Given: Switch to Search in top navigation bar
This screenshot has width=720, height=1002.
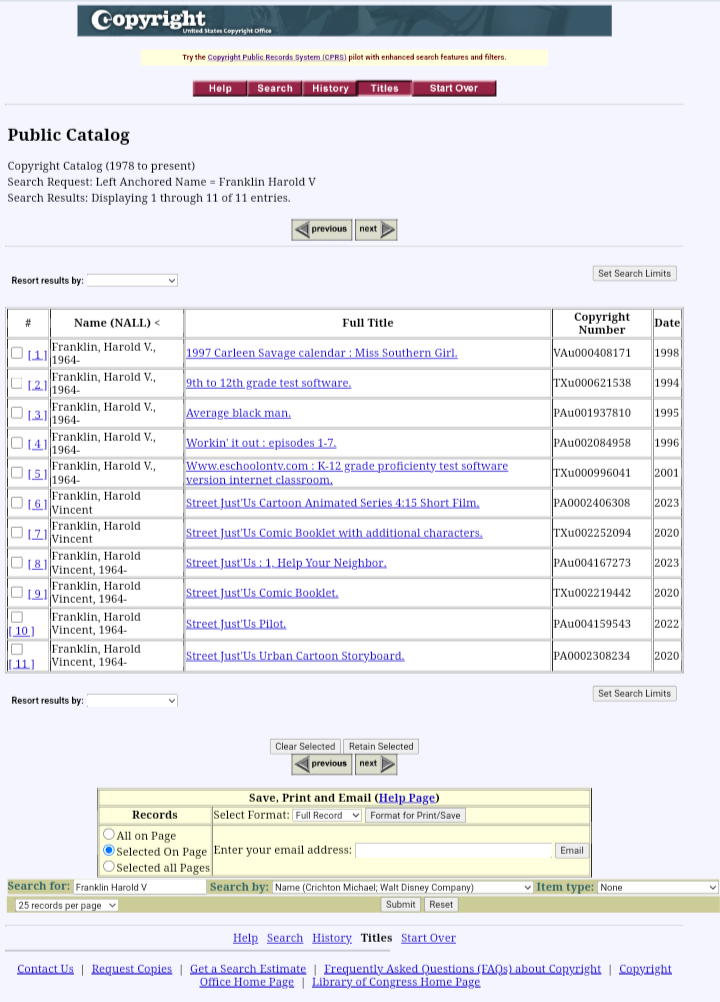Looking at the screenshot, I should (x=275, y=89).
